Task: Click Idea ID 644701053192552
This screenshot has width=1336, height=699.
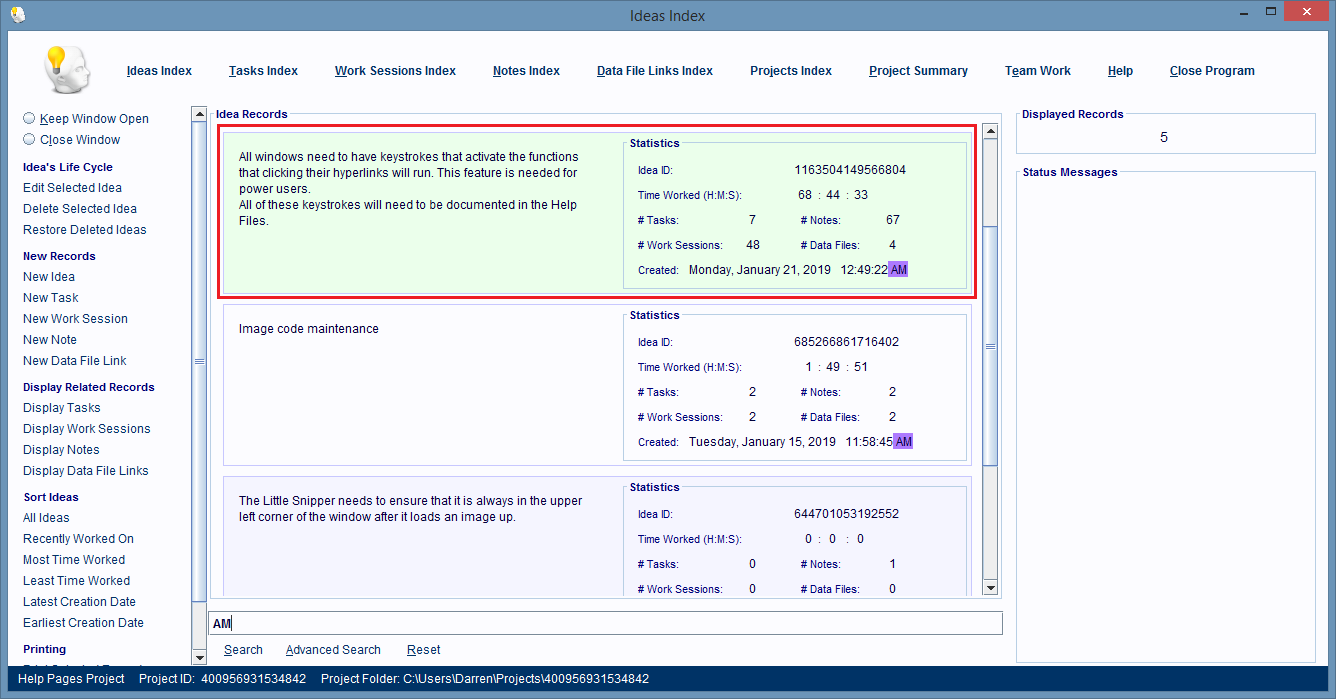Action: (x=846, y=514)
